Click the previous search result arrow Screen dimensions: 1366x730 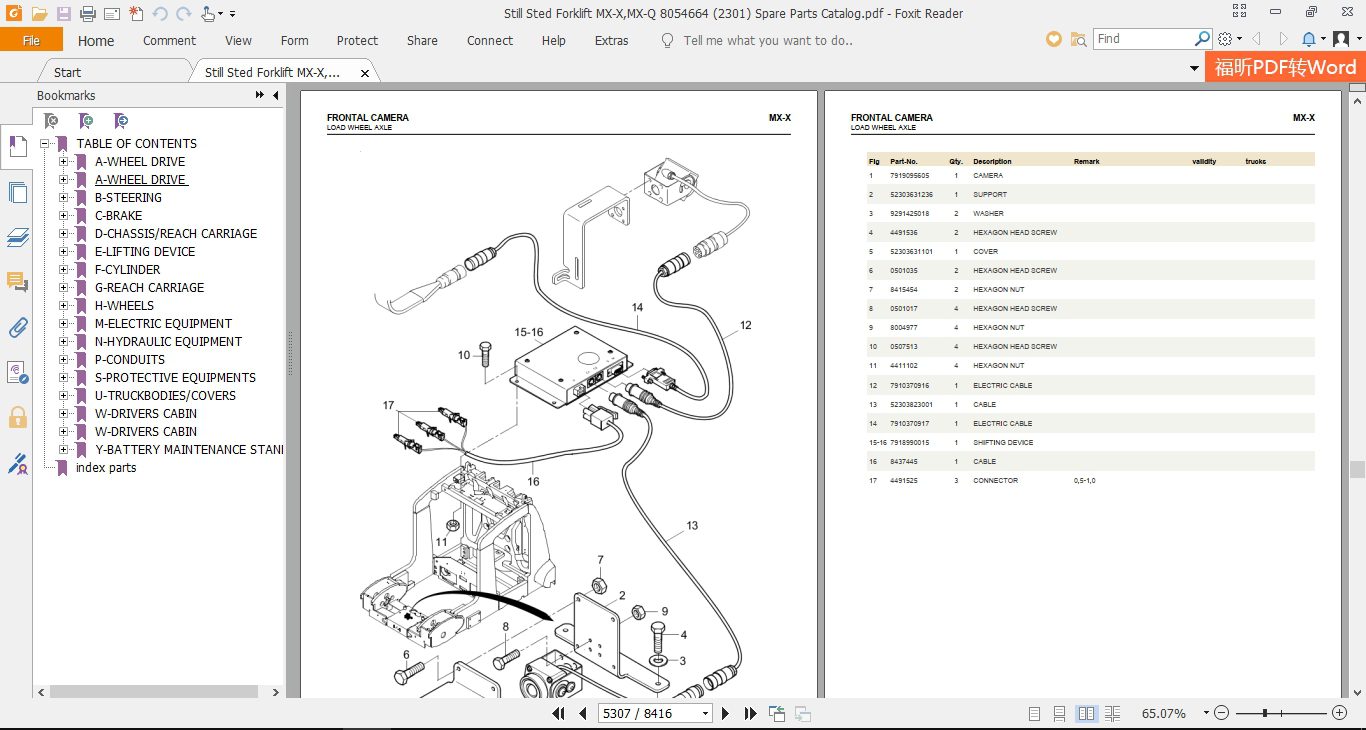pyautogui.click(x=1256, y=39)
